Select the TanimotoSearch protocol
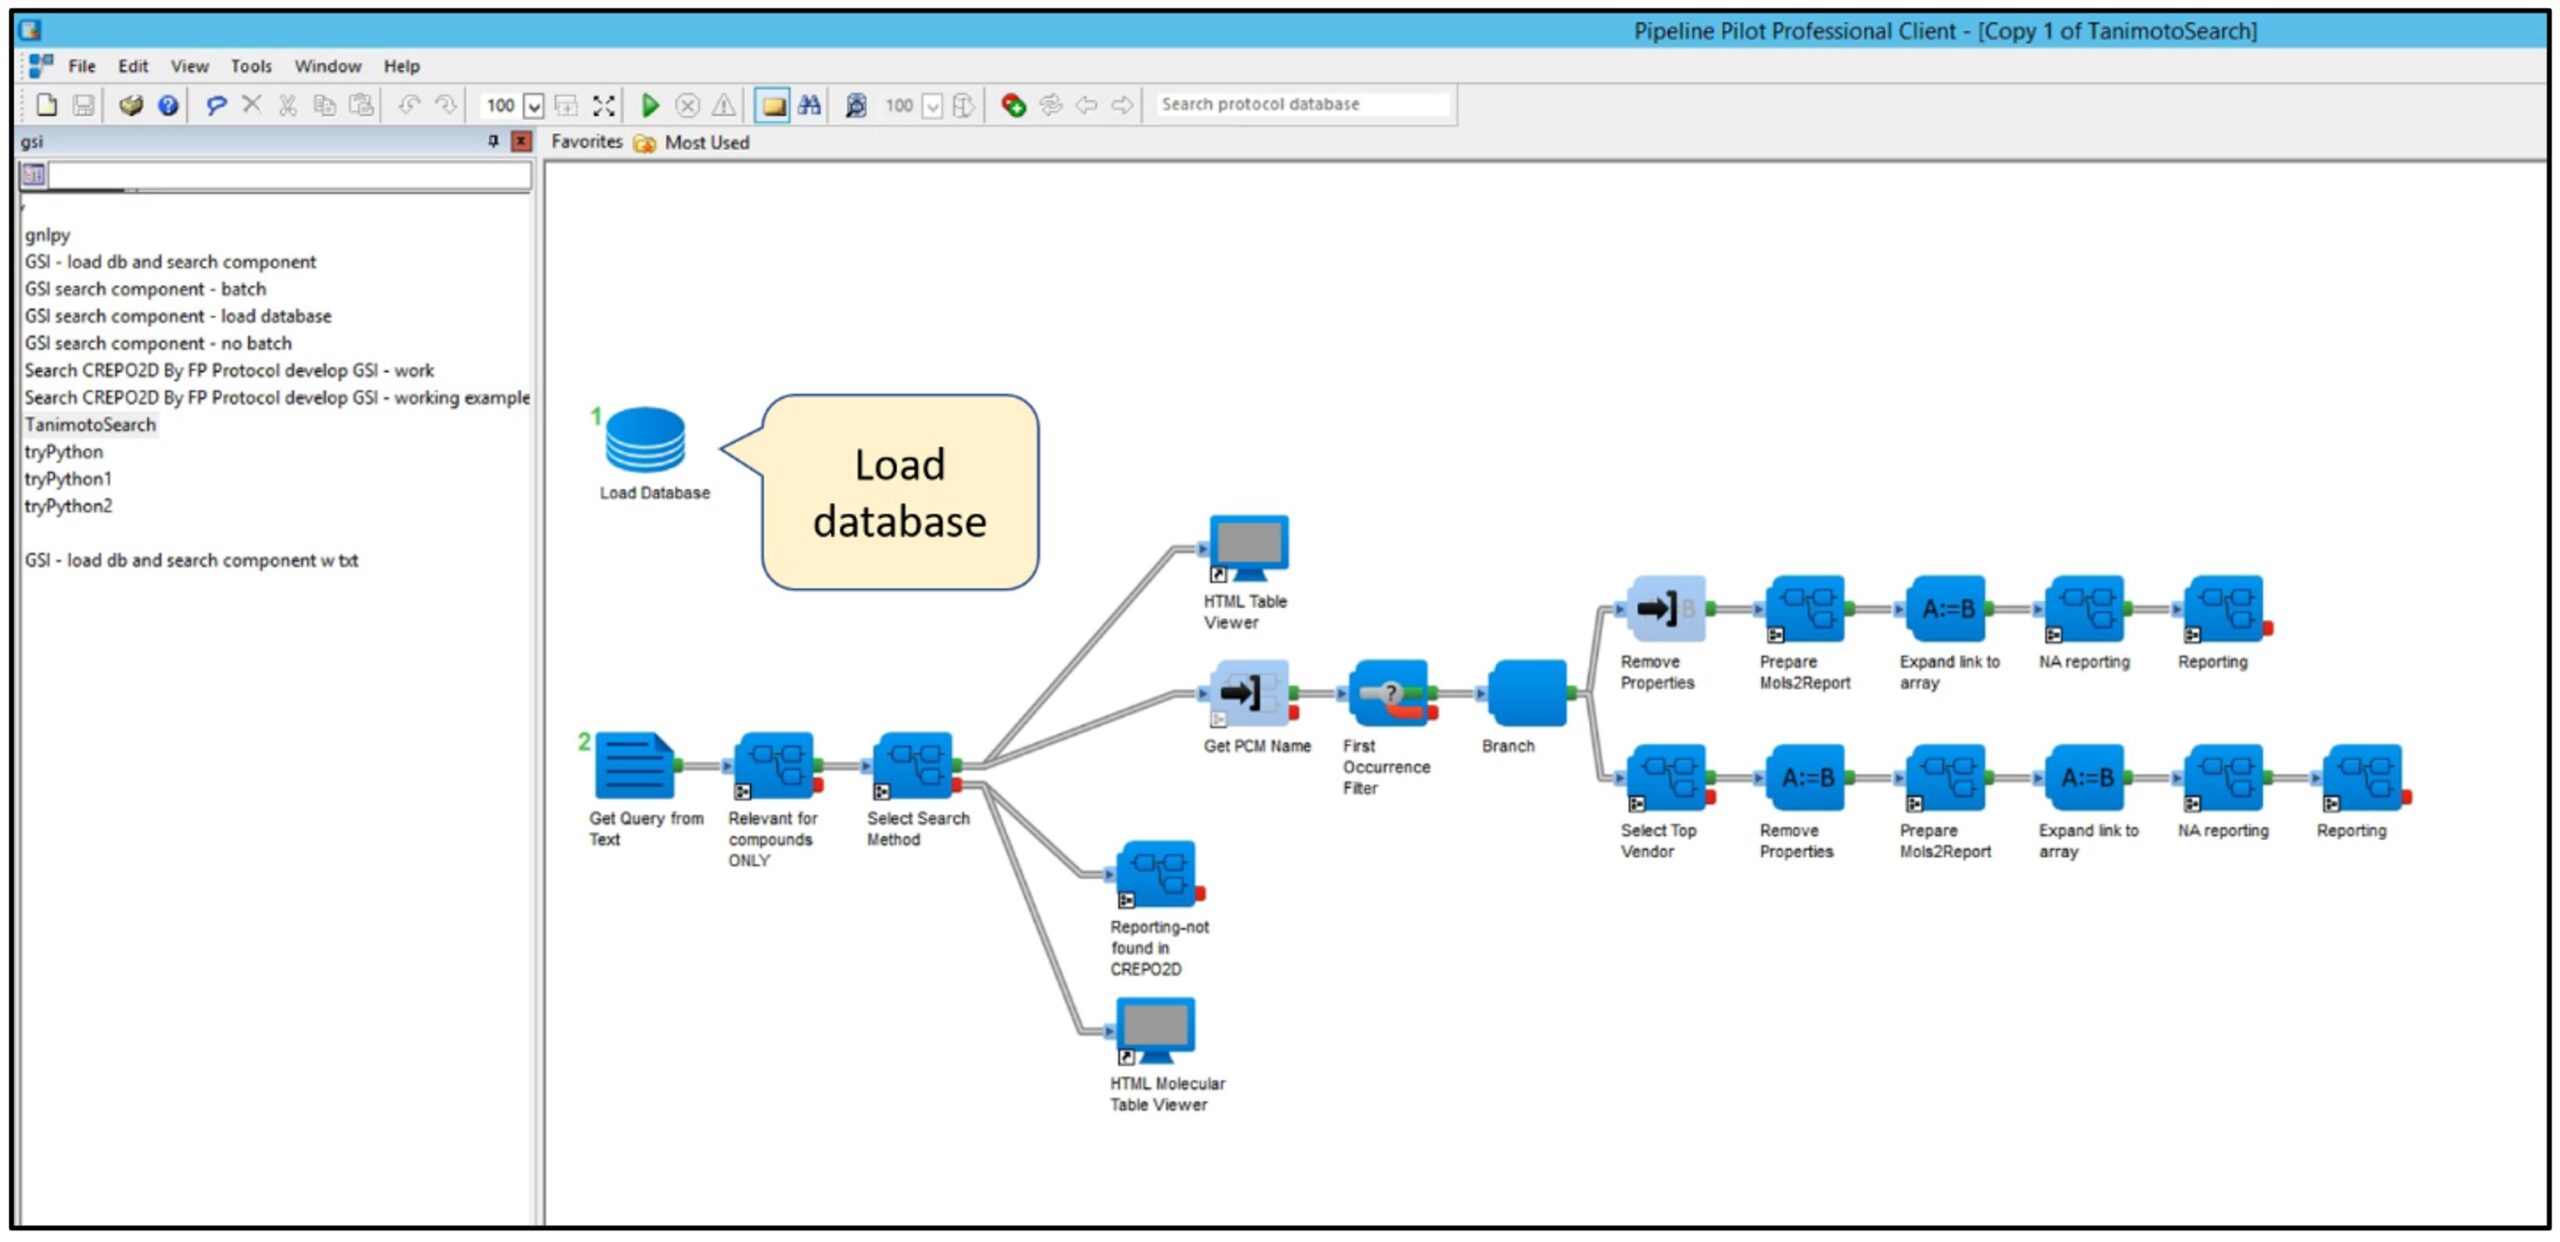 [x=91, y=424]
